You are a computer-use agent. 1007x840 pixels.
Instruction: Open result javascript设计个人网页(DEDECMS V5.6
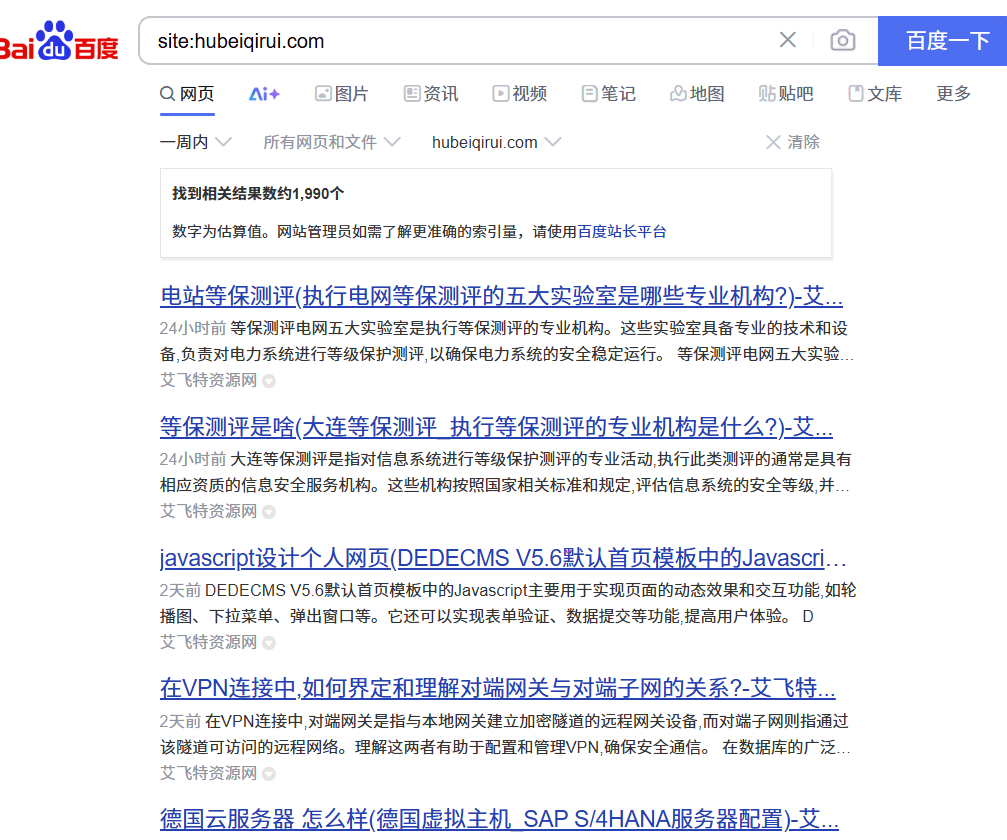[x=503, y=558]
